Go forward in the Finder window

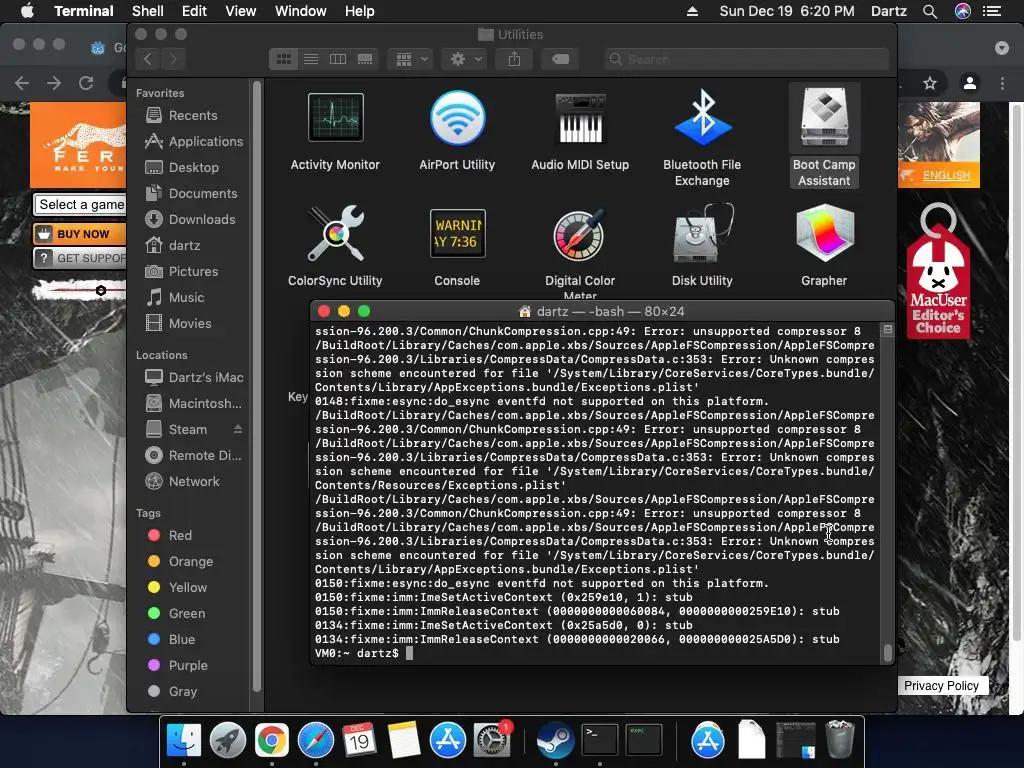(x=173, y=59)
